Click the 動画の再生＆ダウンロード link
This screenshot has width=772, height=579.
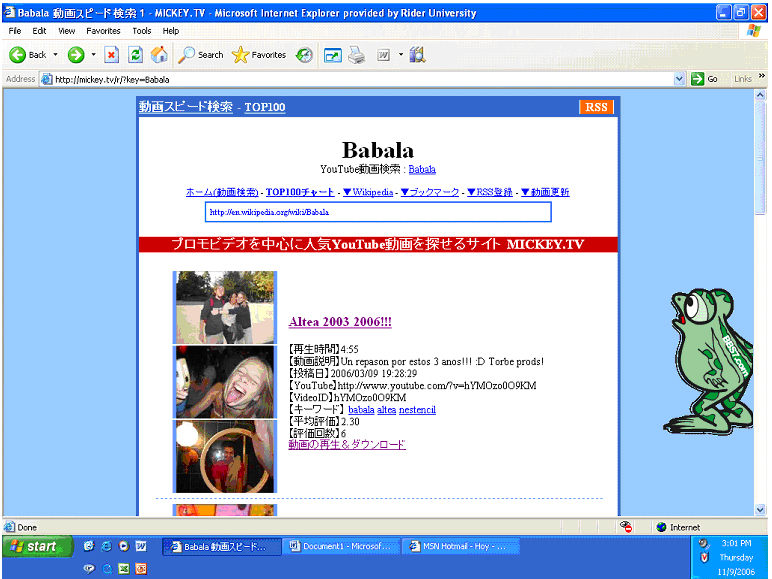(347, 445)
